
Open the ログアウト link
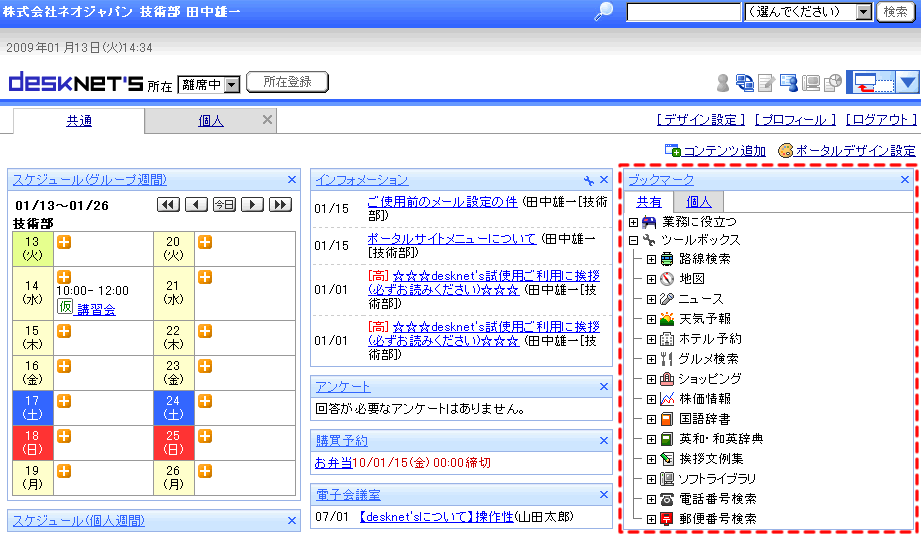point(880,120)
